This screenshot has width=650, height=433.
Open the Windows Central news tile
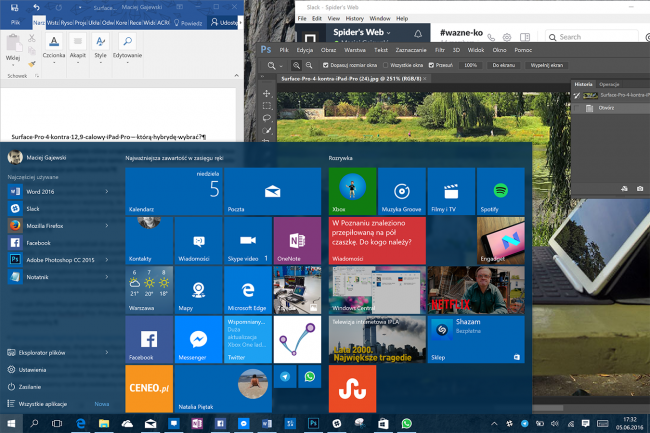tap(377, 290)
